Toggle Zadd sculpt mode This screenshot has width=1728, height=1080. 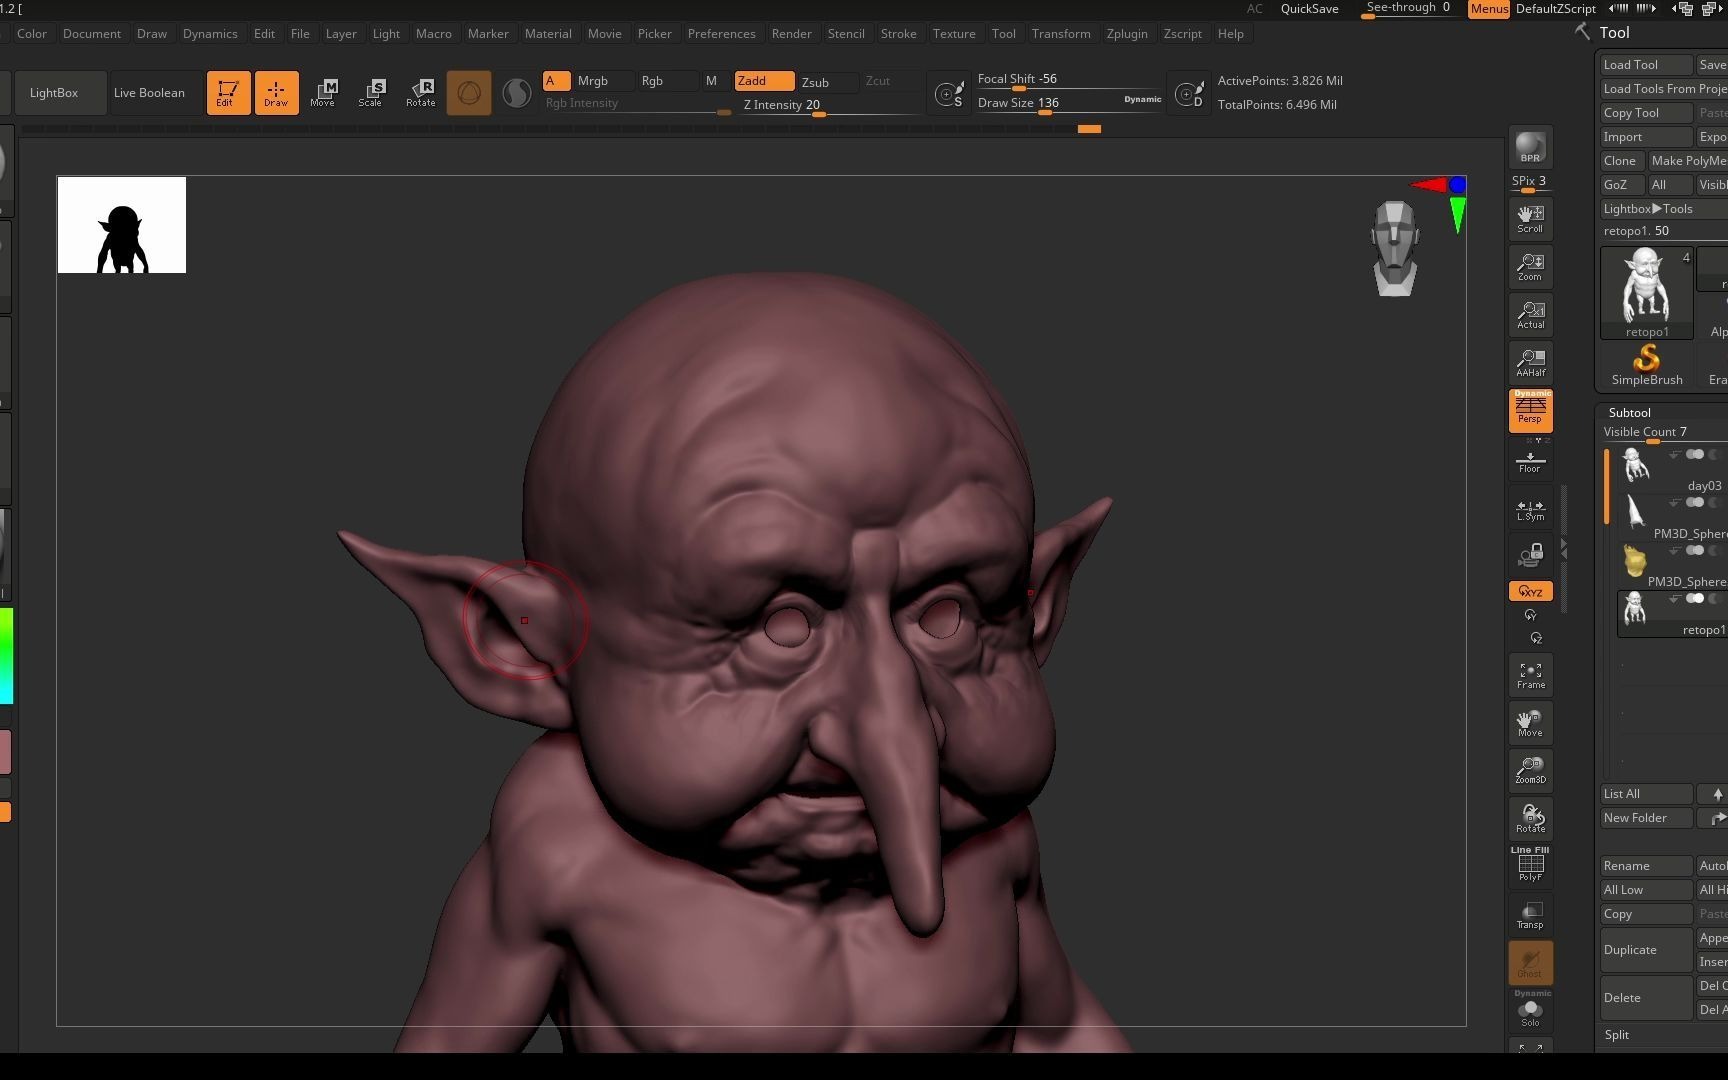click(x=764, y=81)
